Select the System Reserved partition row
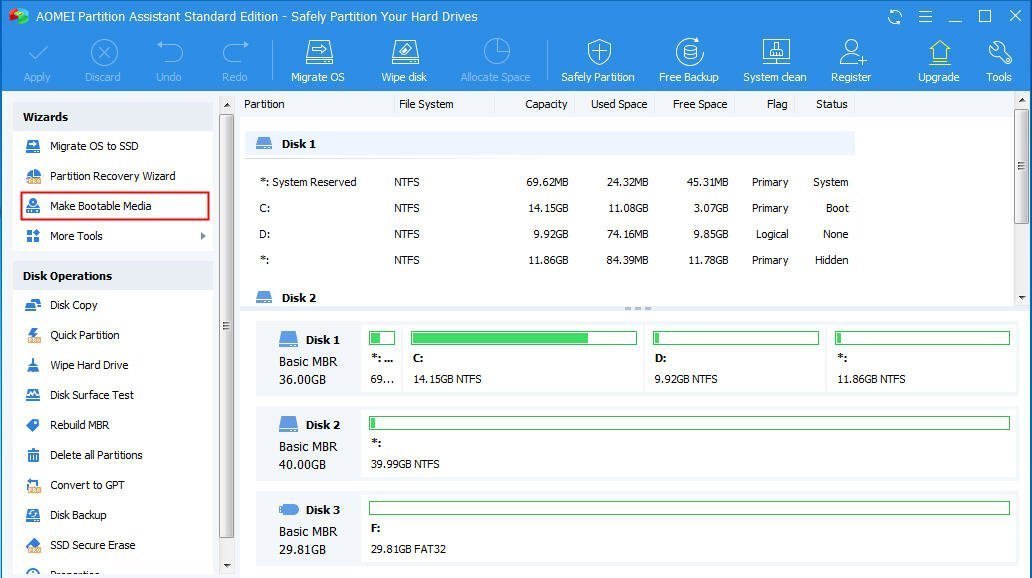Screen dimensions: 1032x578 click(550, 182)
